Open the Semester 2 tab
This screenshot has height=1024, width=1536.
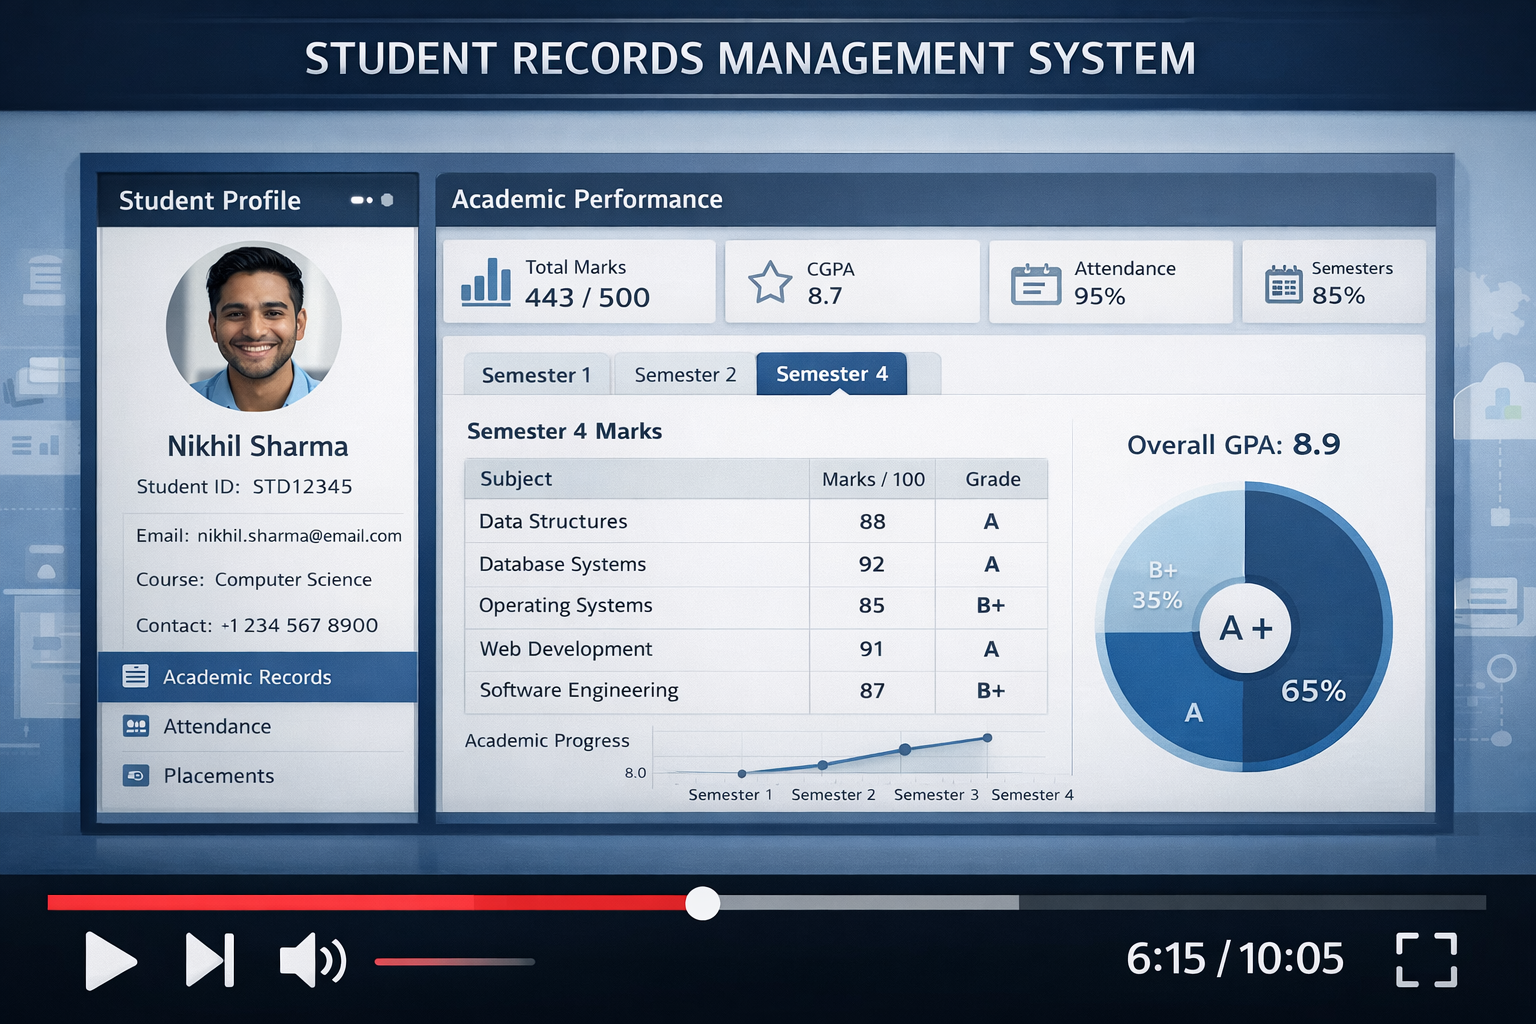(685, 375)
